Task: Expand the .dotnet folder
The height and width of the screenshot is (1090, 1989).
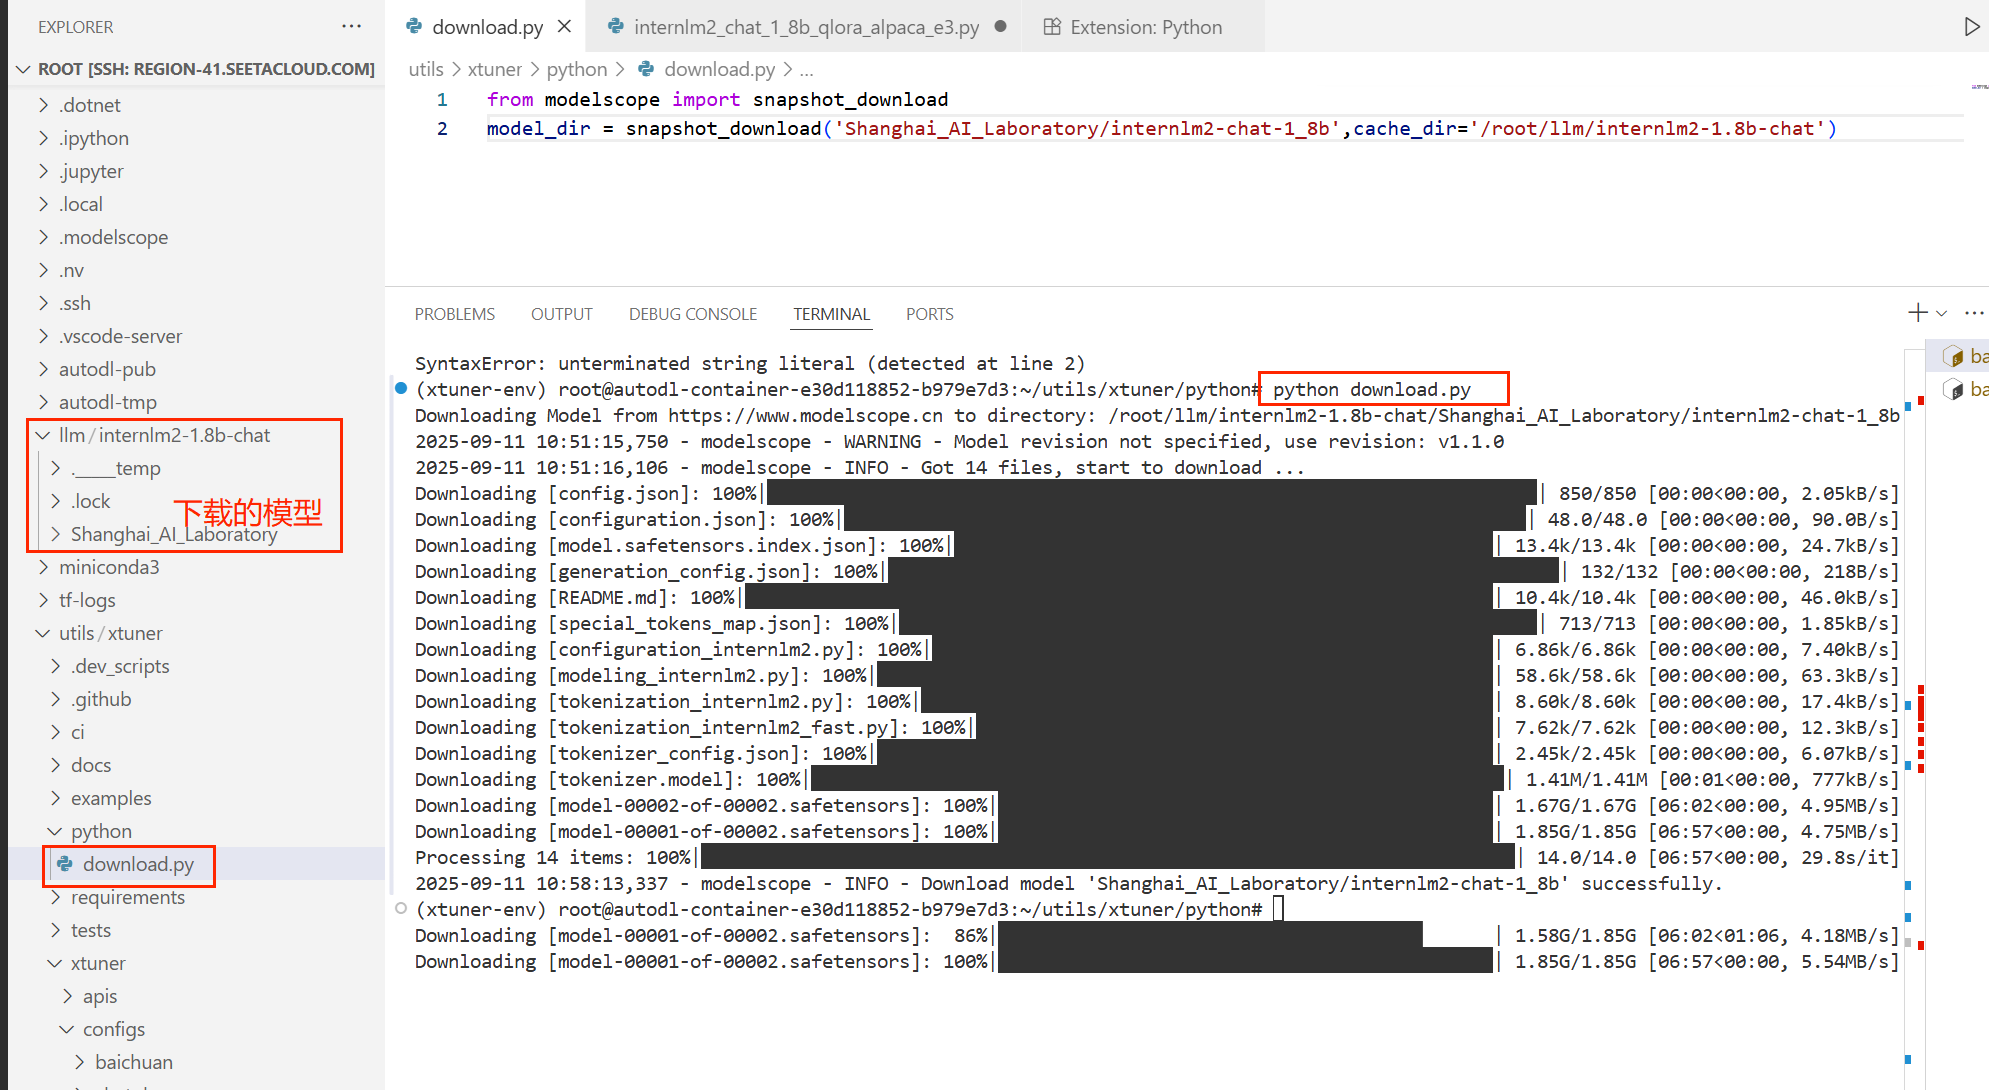Action: tap(196, 105)
